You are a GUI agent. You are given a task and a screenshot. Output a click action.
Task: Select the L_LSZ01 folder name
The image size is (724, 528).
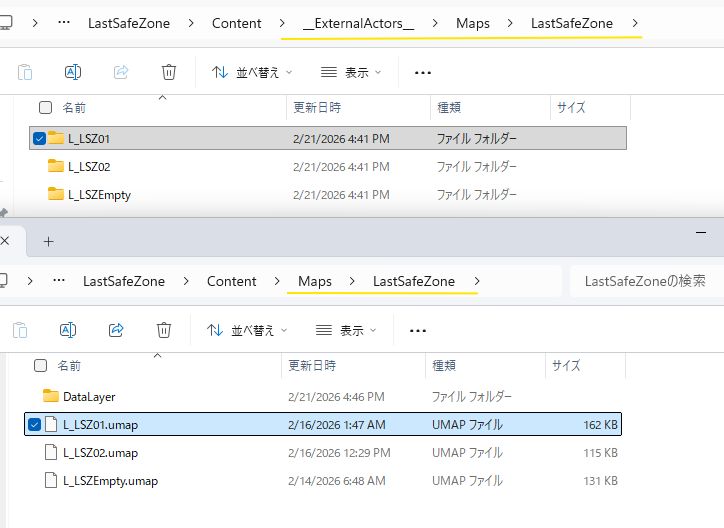click(89, 138)
